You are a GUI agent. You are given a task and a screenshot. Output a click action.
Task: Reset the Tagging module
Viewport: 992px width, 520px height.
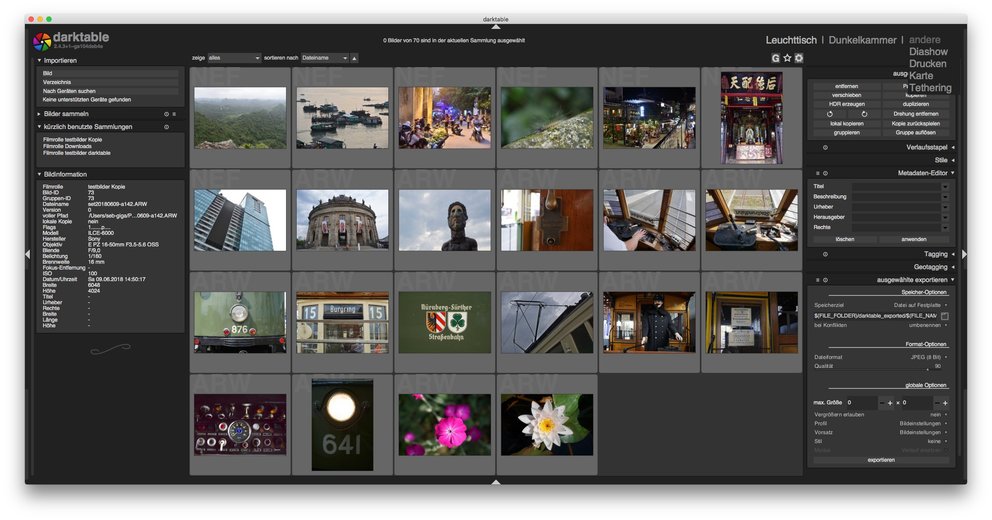(x=825, y=254)
